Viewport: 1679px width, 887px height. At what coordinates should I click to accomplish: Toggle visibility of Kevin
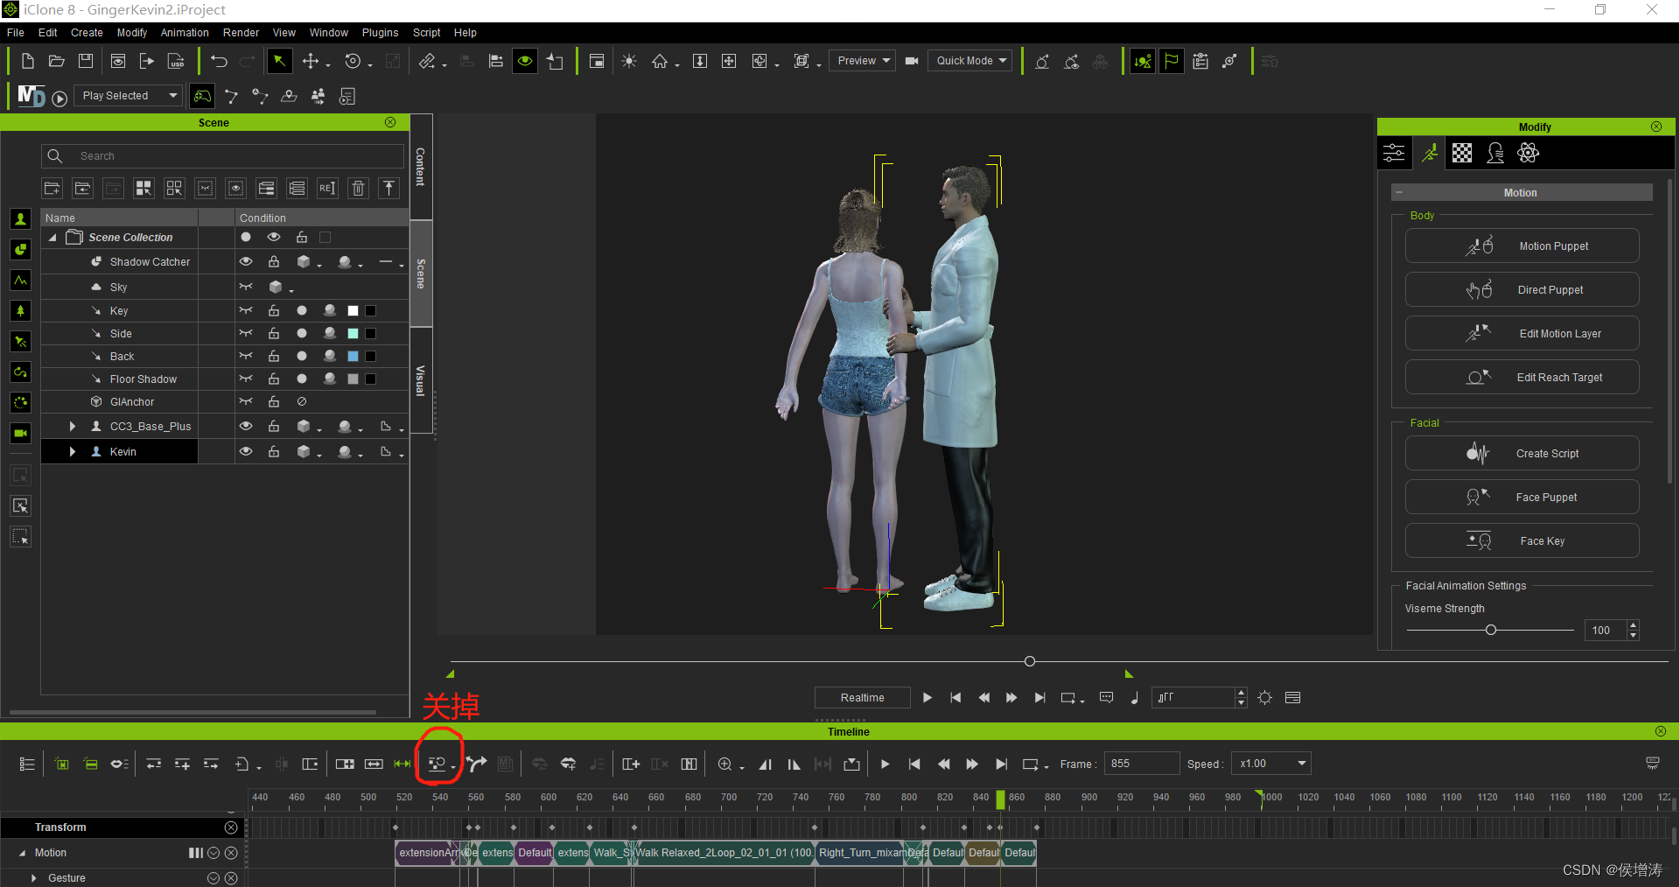click(x=245, y=452)
